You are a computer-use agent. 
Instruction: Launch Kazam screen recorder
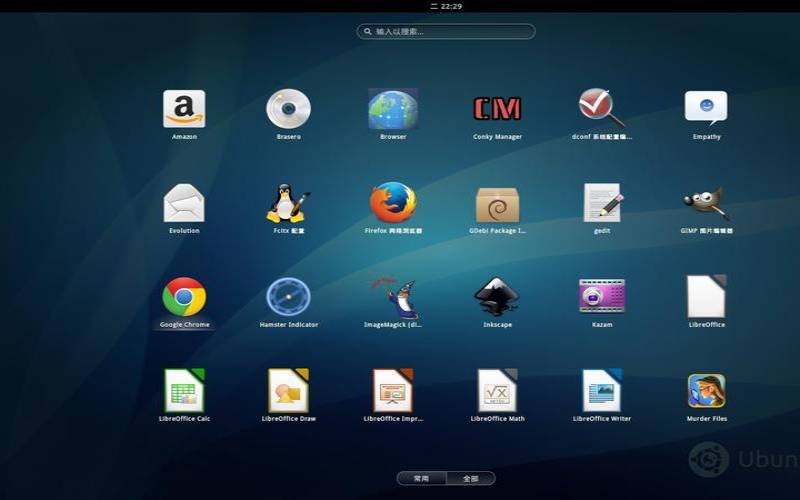(x=602, y=296)
